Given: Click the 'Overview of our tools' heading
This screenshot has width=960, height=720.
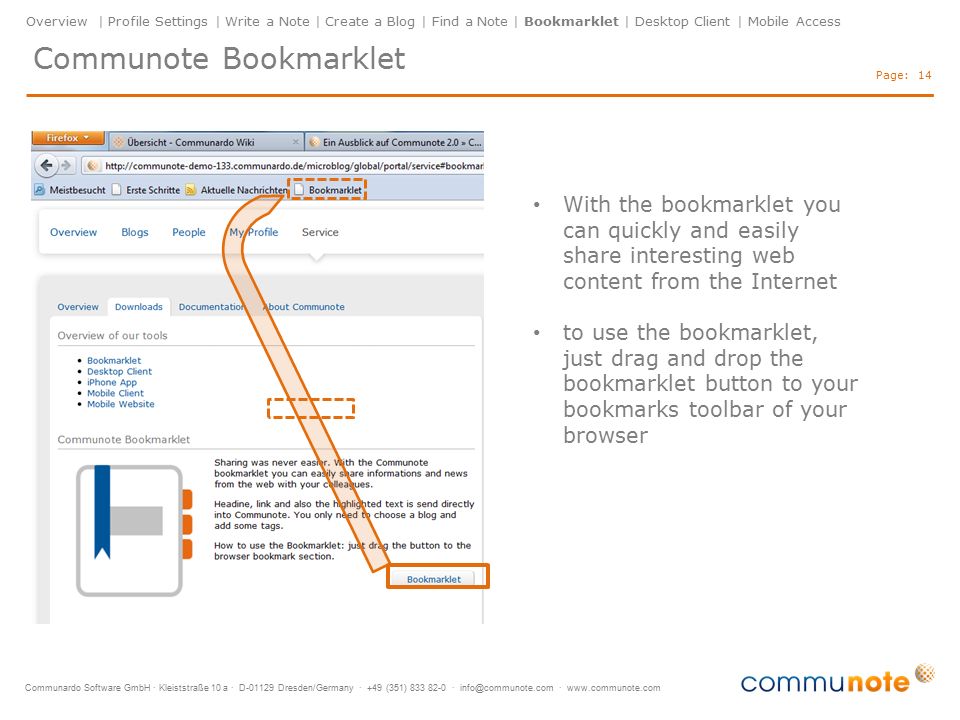Looking at the screenshot, I should pyautogui.click(x=112, y=336).
